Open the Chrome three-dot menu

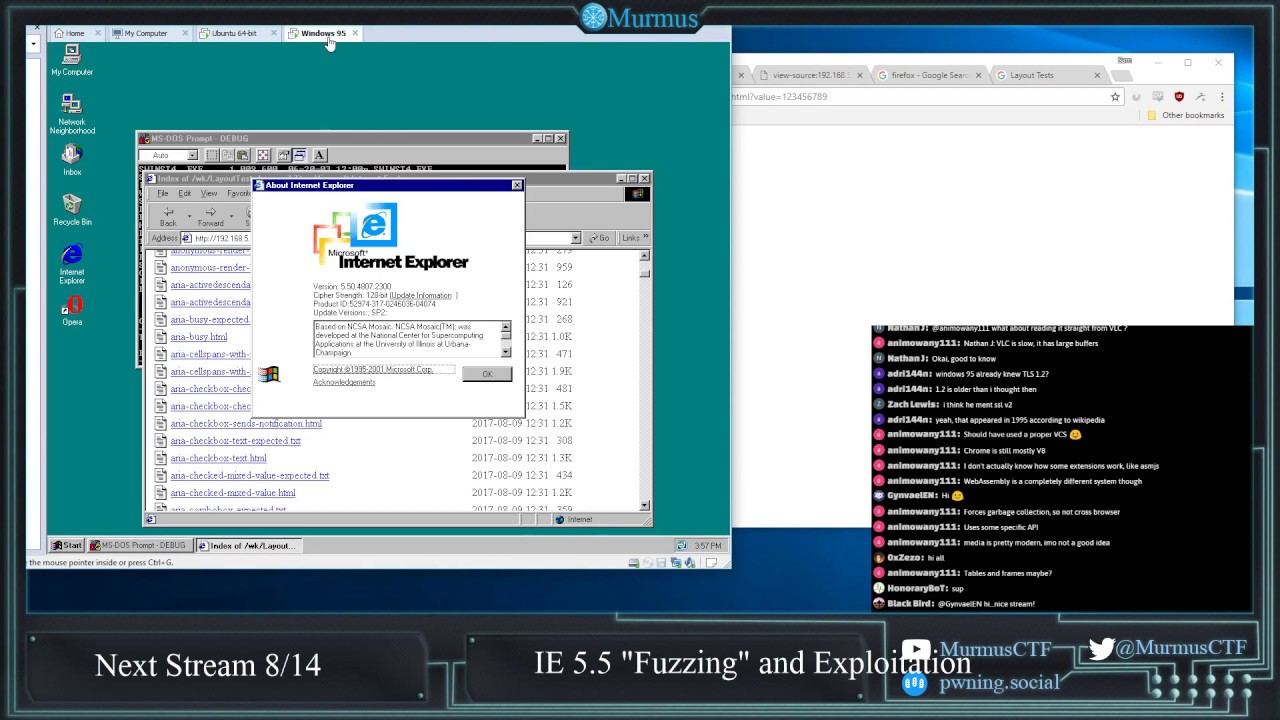(x=1222, y=97)
